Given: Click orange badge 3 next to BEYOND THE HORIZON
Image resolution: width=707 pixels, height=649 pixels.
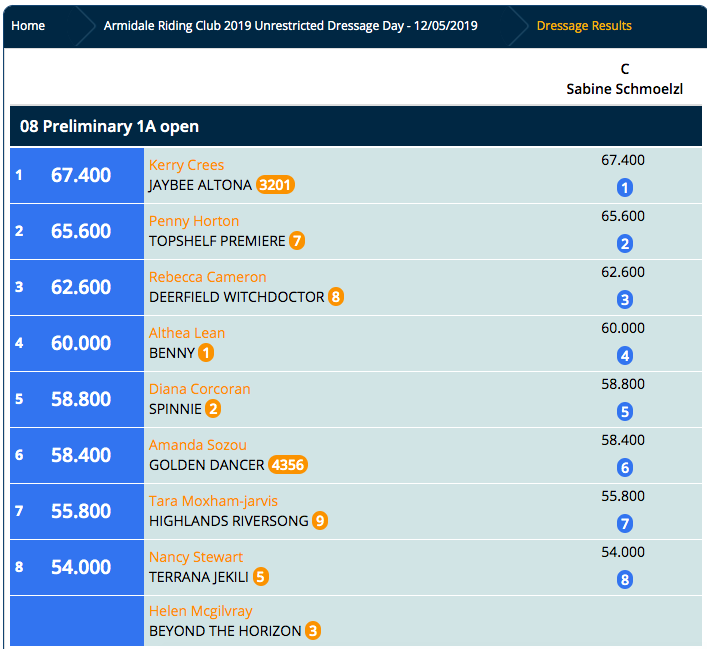Looking at the screenshot, I should (x=313, y=631).
